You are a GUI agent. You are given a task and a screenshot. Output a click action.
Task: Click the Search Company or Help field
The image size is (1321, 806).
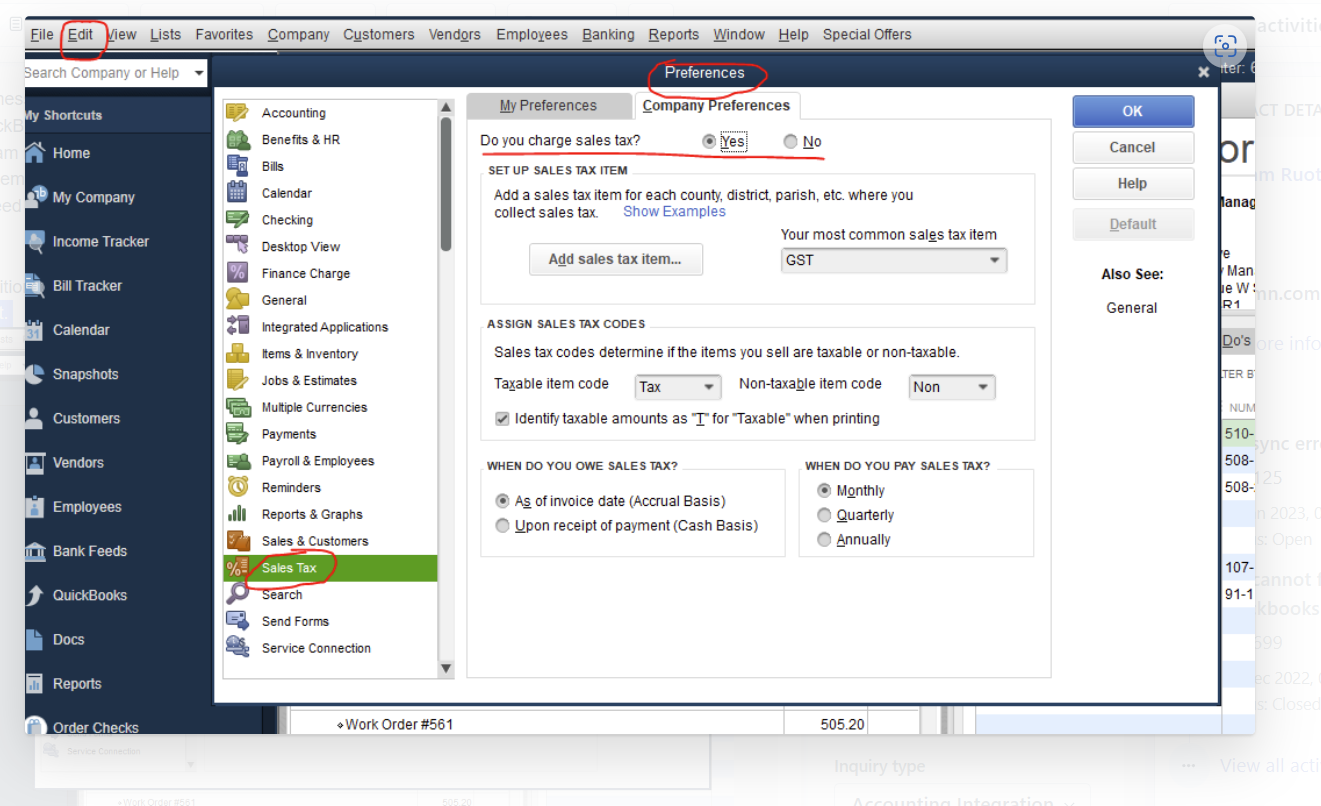[x=107, y=73]
